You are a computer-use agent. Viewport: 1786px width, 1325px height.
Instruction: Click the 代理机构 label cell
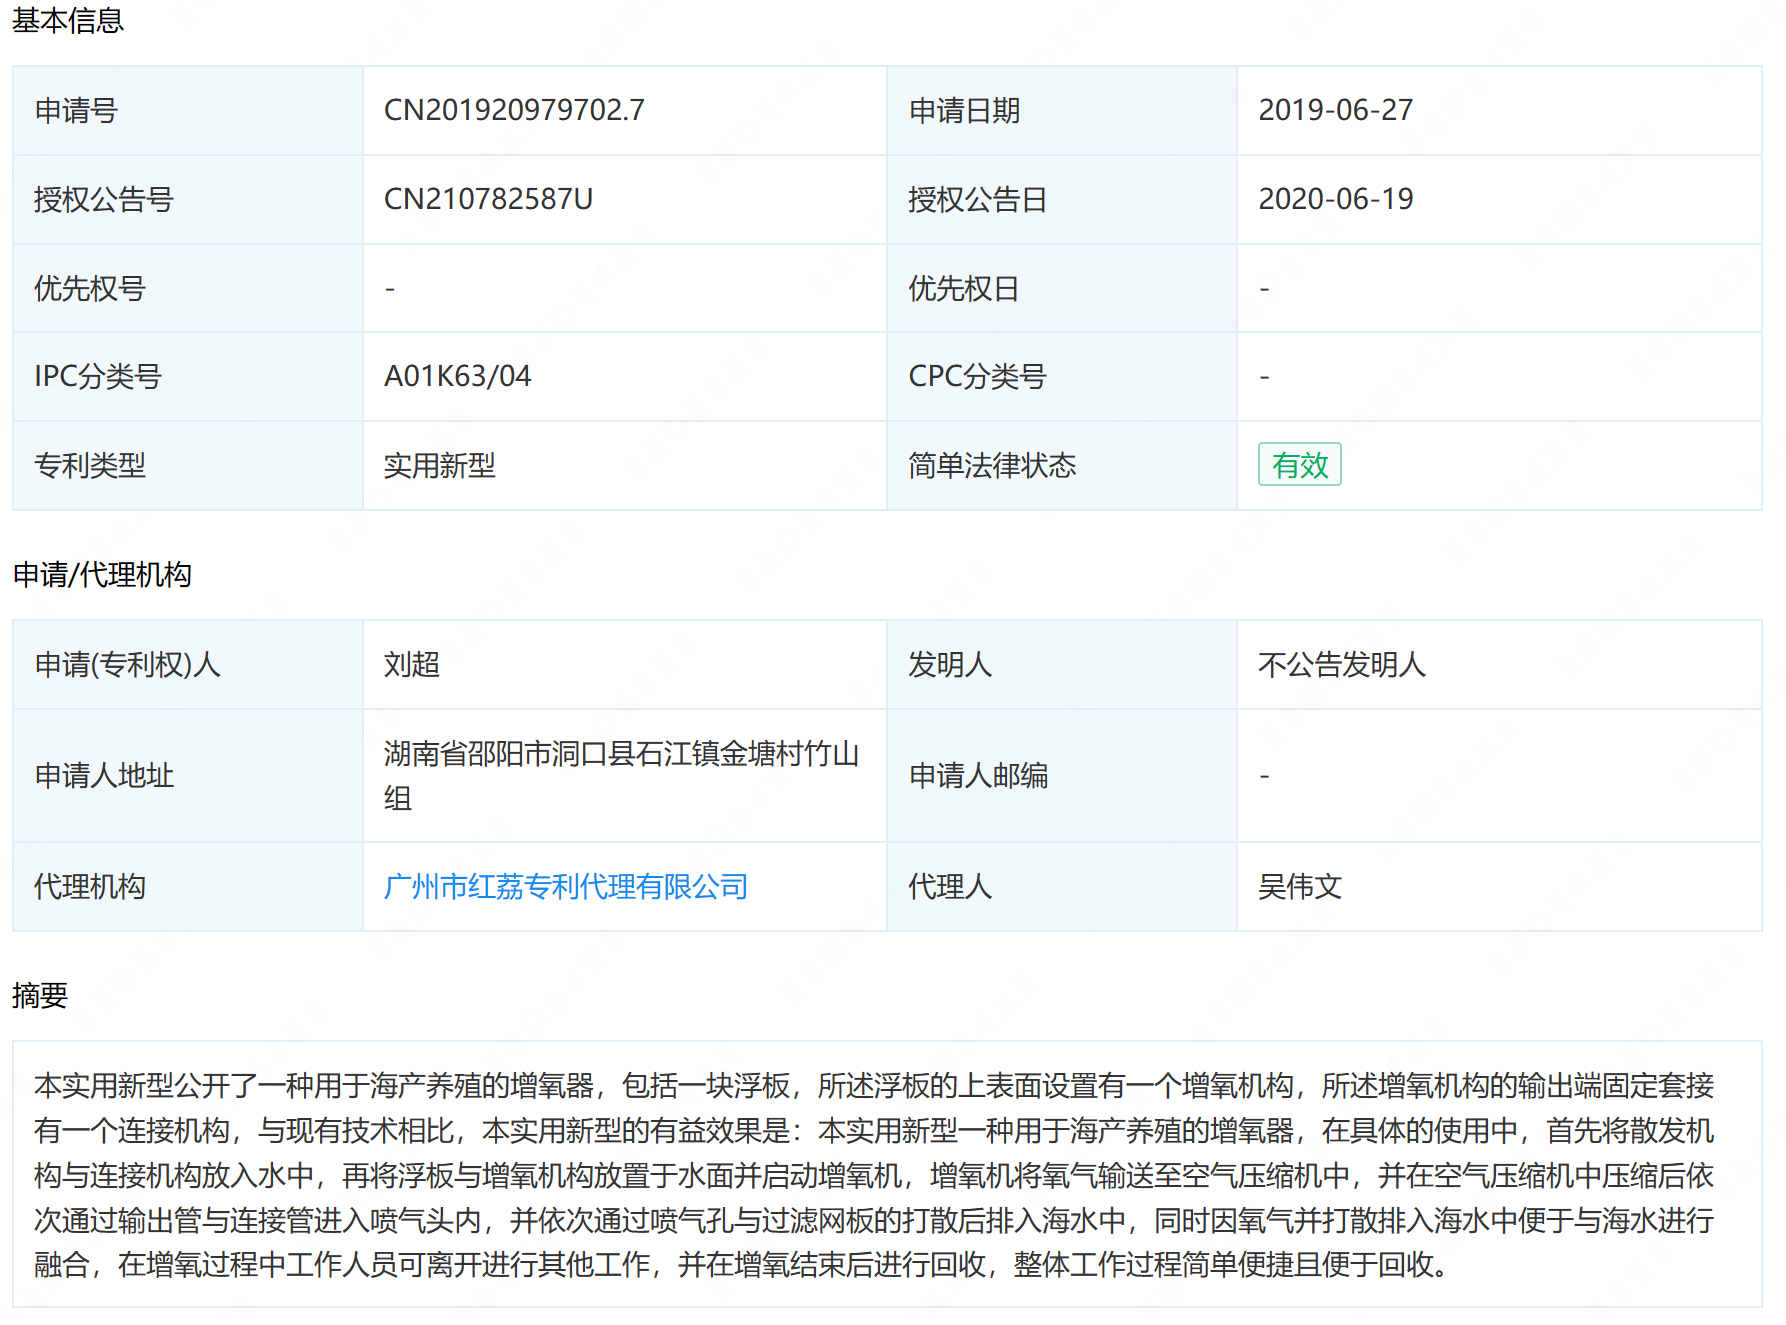coord(188,887)
